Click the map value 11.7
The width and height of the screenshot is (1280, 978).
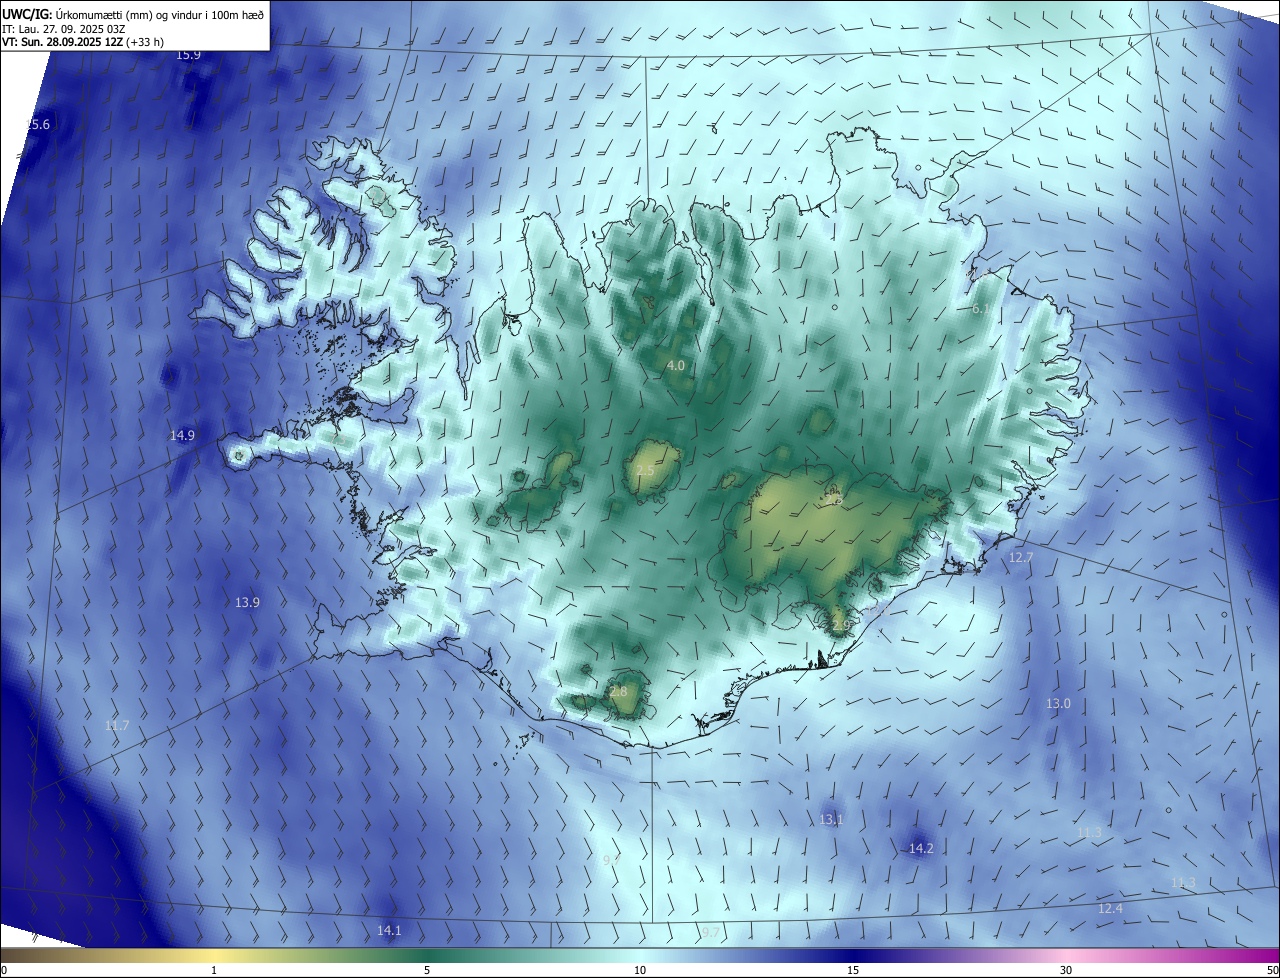pyautogui.click(x=117, y=725)
